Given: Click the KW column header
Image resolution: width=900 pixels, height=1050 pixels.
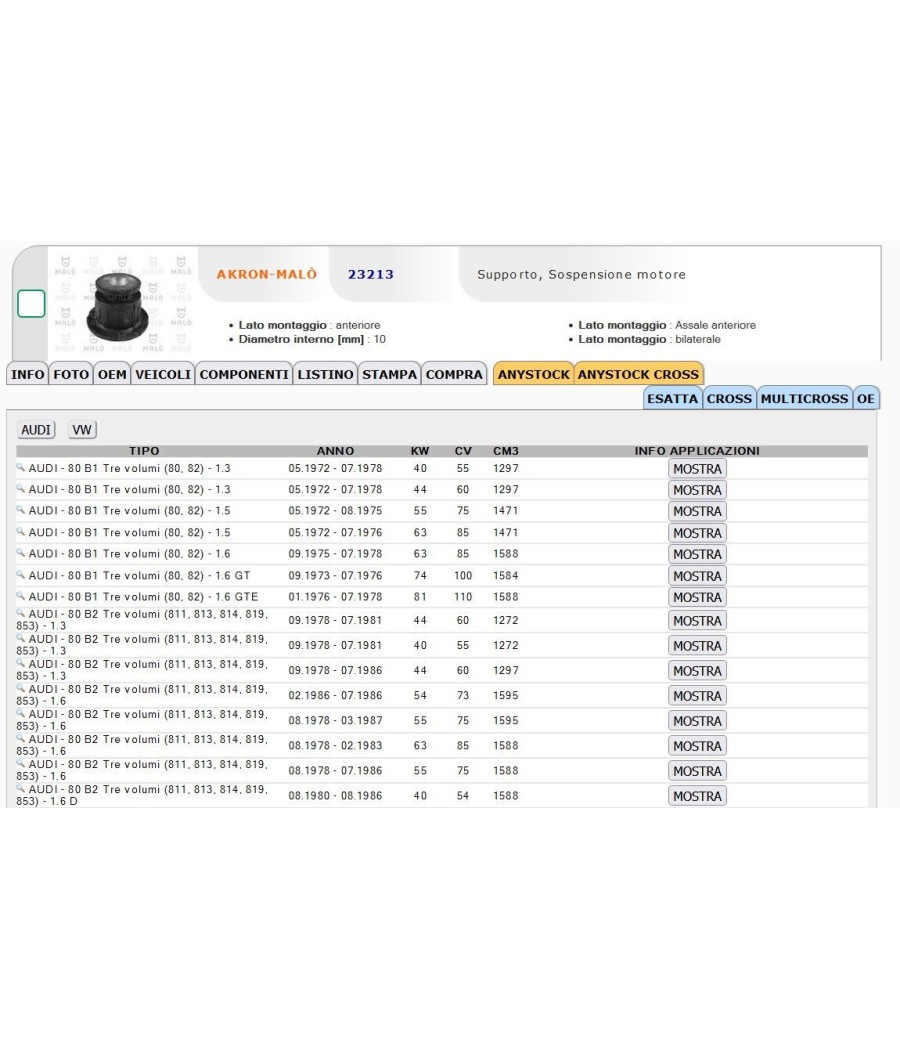Looking at the screenshot, I should point(420,451).
